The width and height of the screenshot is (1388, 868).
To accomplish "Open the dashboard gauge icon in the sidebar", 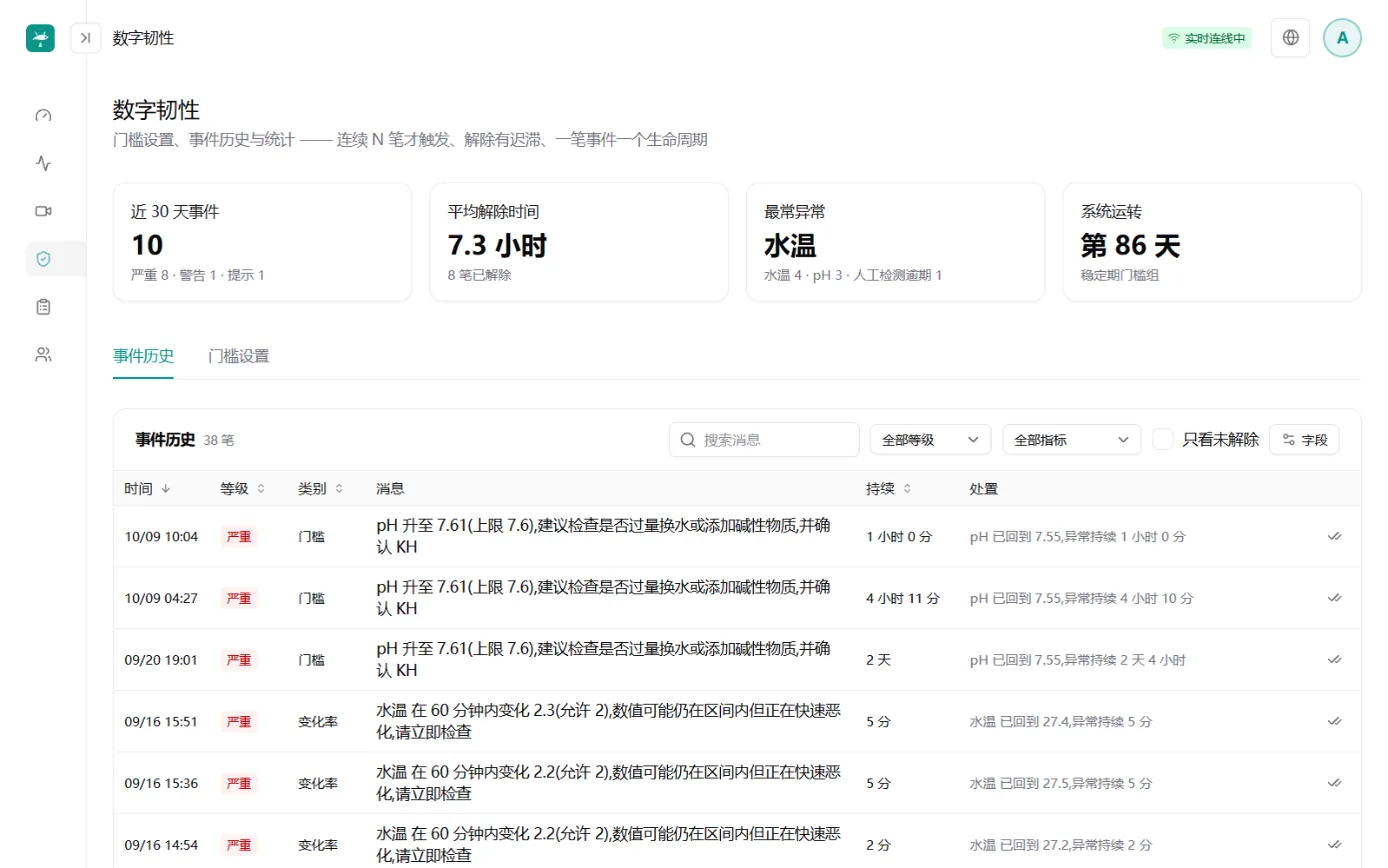I will pyautogui.click(x=43, y=115).
